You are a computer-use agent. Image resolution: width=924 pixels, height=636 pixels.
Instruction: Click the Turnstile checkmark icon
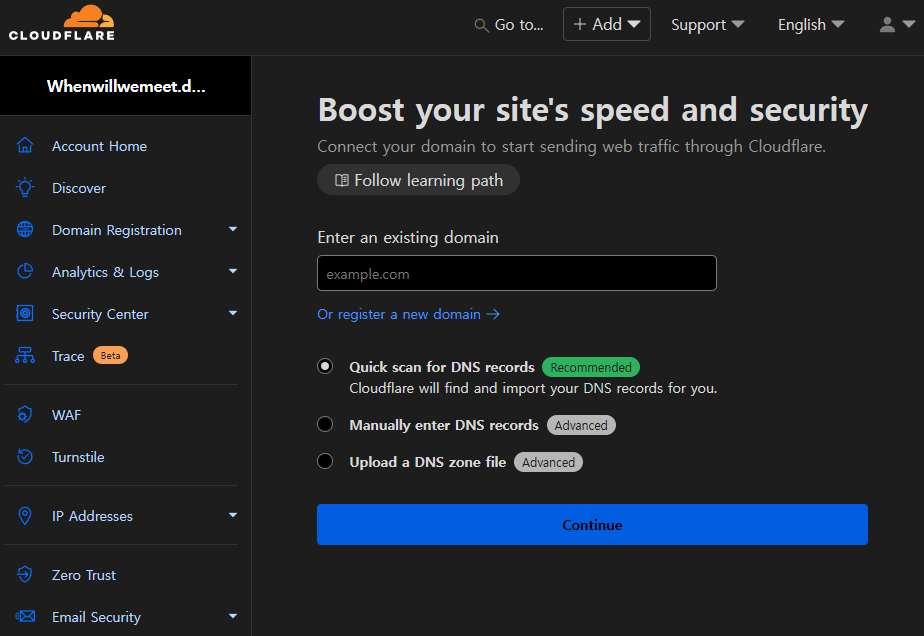click(25, 456)
